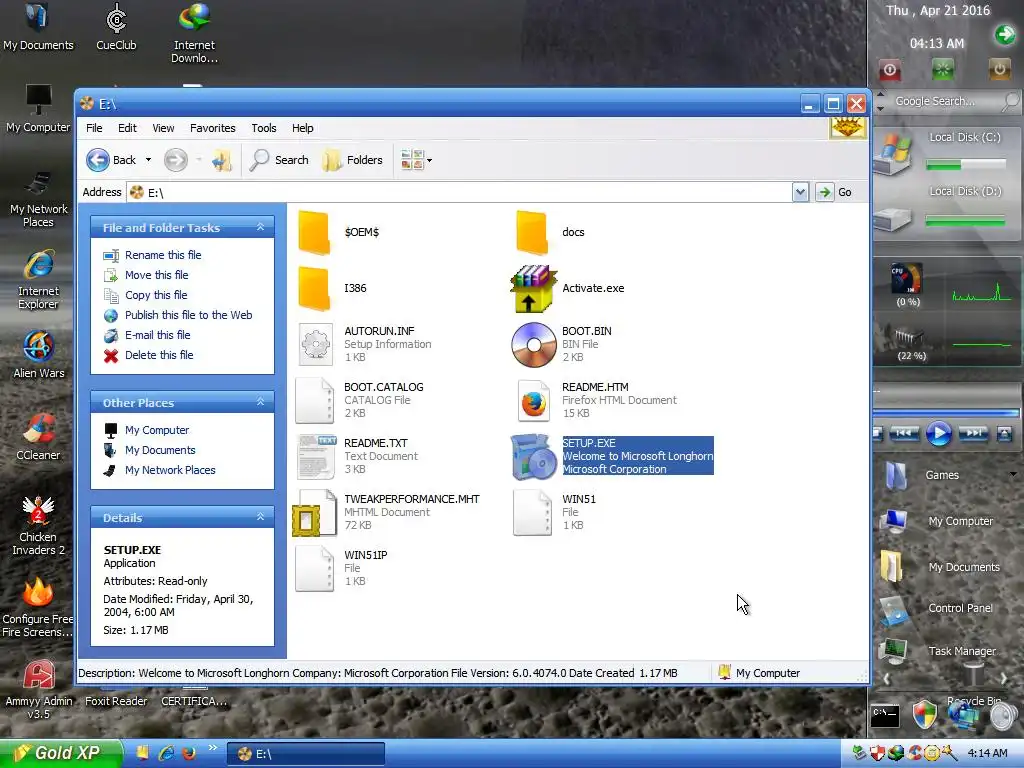Click the E:\ taskbar window button

click(x=306, y=754)
